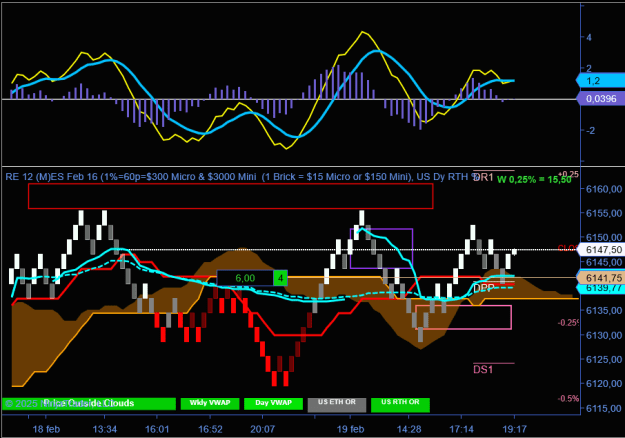
Task: Click the green '4' box beside 6,00
Action: (x=280, y=278)
